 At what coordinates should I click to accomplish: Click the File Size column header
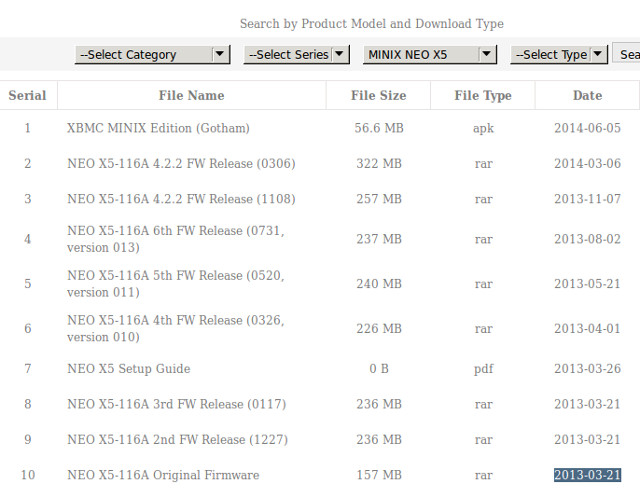point(379,96)
